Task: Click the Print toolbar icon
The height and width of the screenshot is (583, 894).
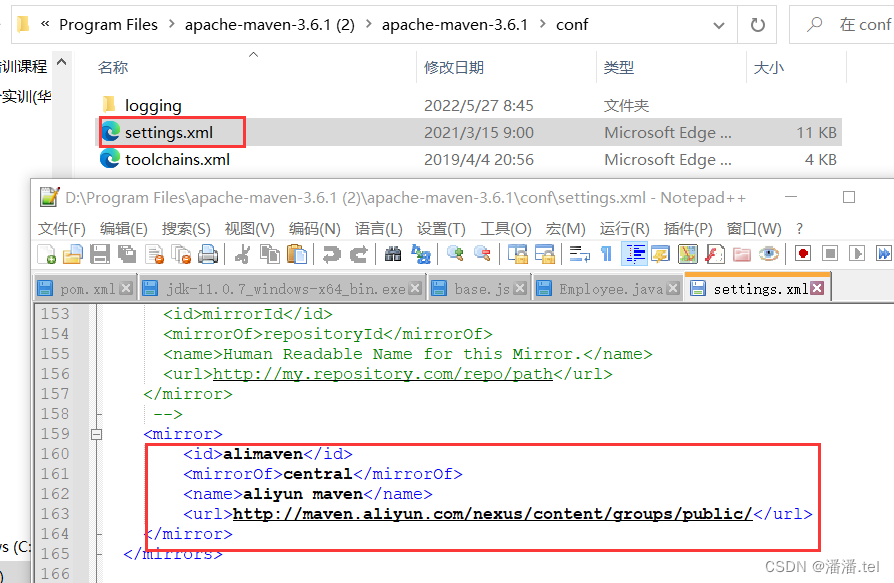Action: [208, 254]
